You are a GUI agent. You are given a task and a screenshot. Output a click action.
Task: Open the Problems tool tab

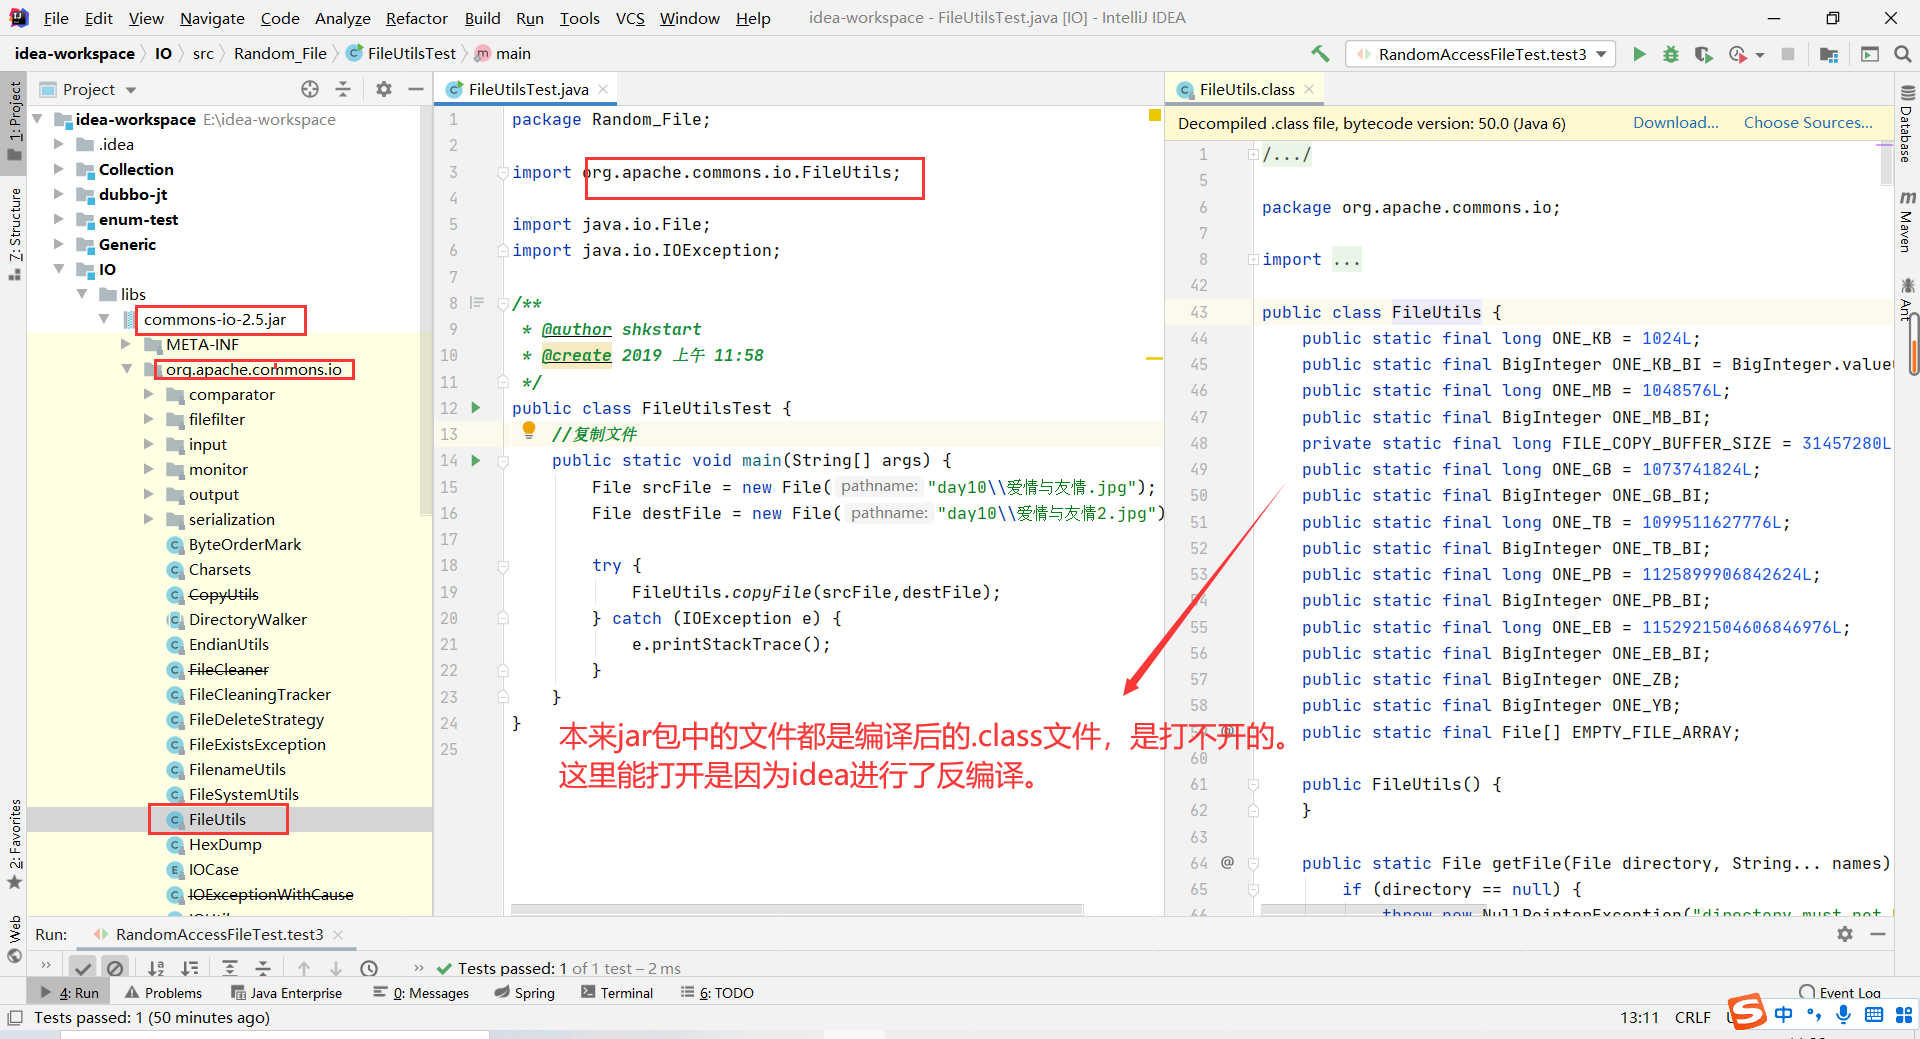[163, 993]
